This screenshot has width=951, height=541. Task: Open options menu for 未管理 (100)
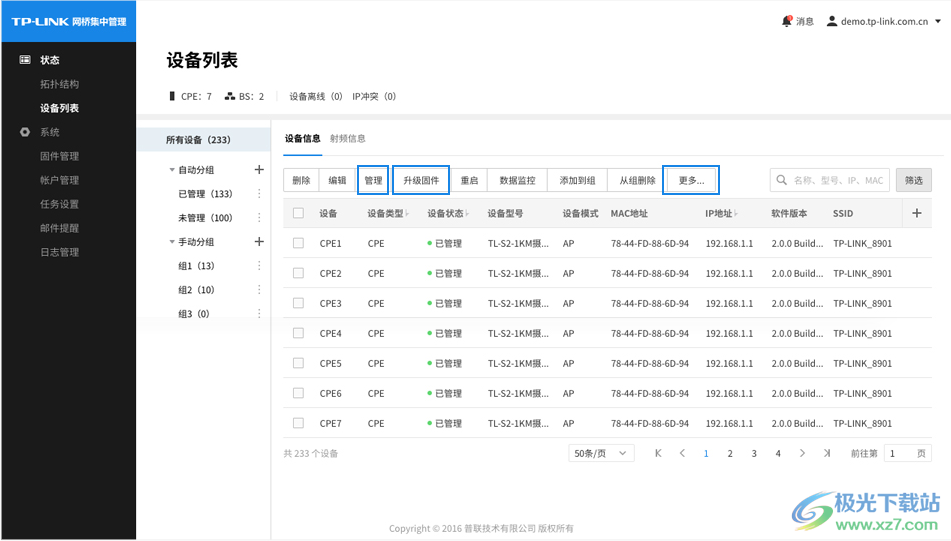(x=259, y=217)
